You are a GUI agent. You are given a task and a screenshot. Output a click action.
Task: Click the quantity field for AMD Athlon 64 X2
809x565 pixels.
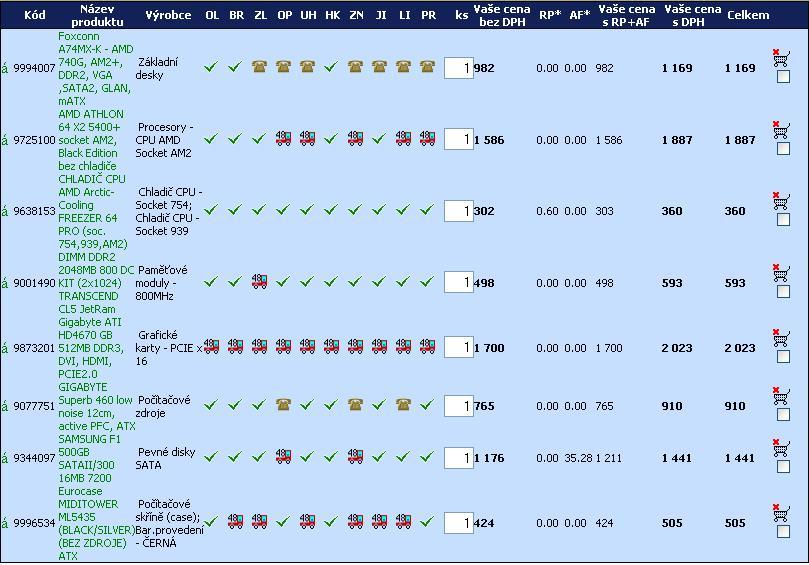coord(458,140)
